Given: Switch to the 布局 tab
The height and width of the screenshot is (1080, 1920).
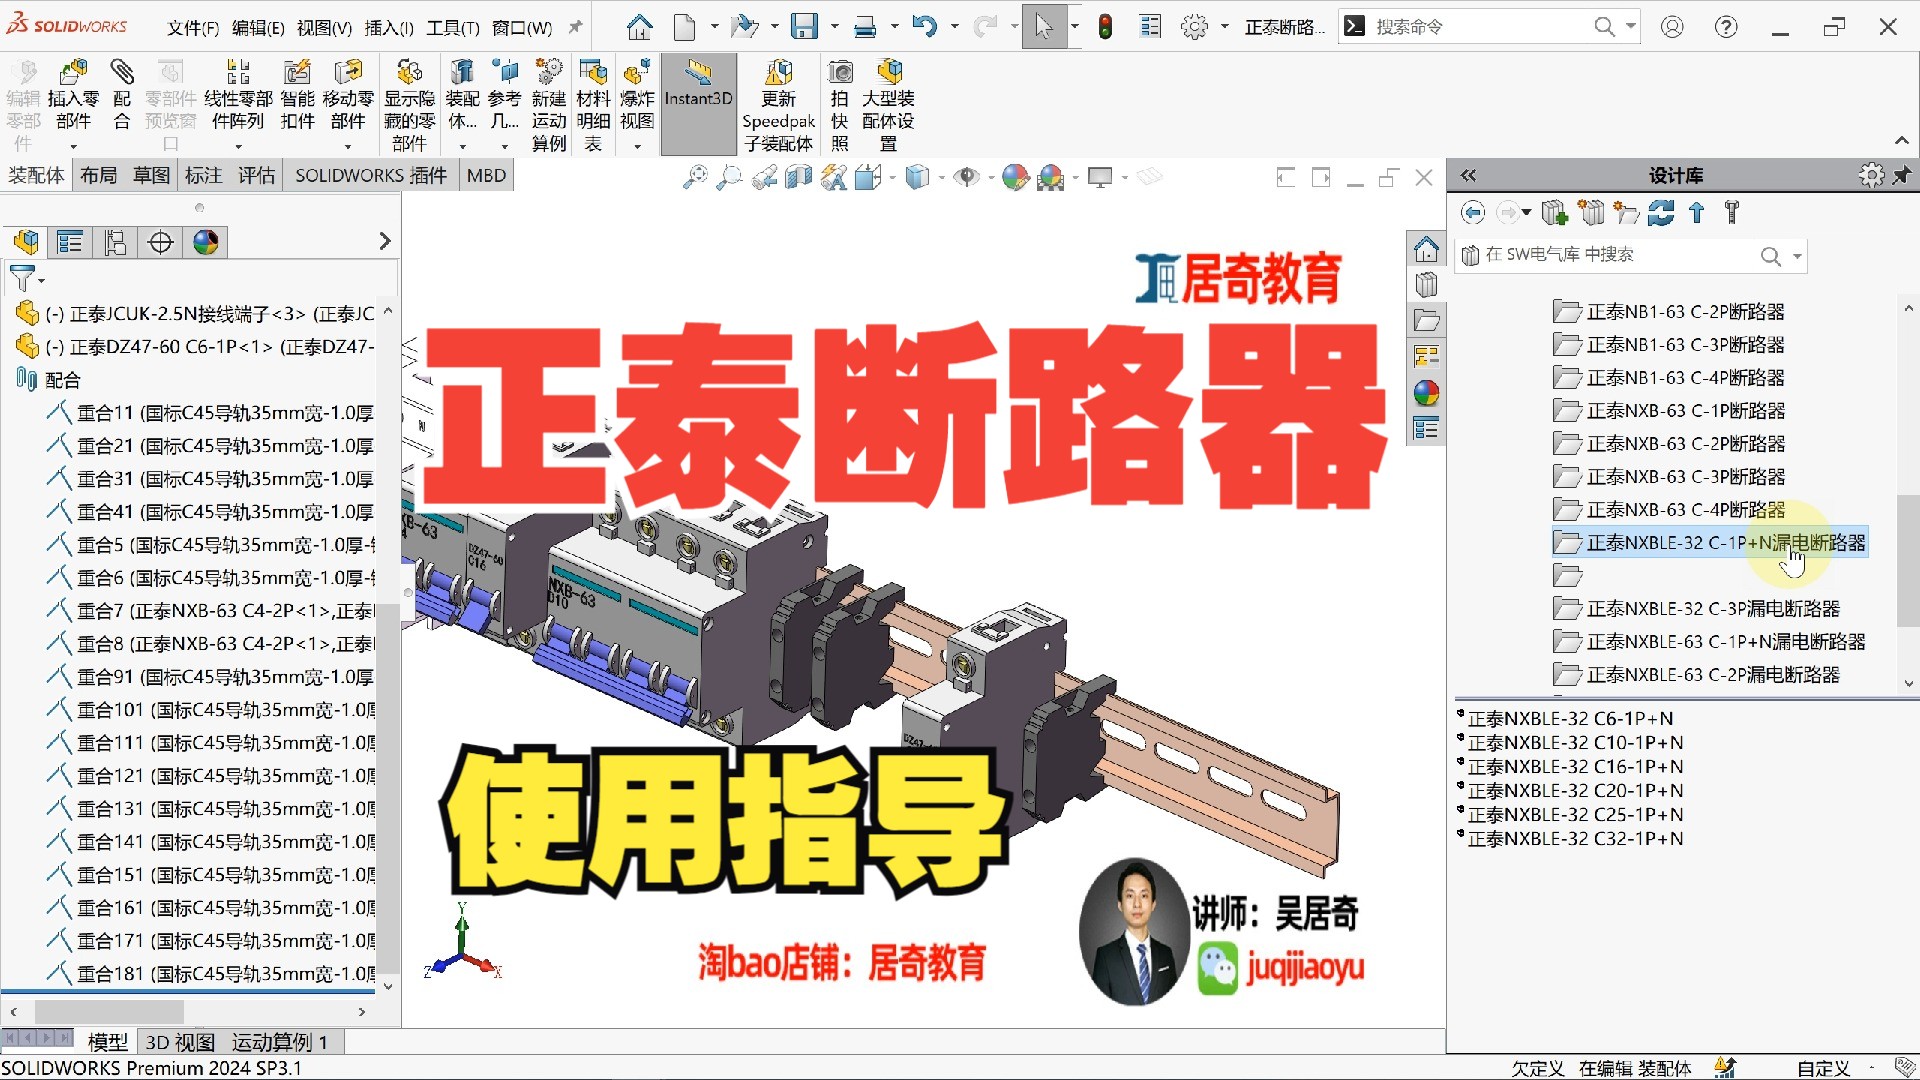Looking at the screenshot, I should [98, 175].
